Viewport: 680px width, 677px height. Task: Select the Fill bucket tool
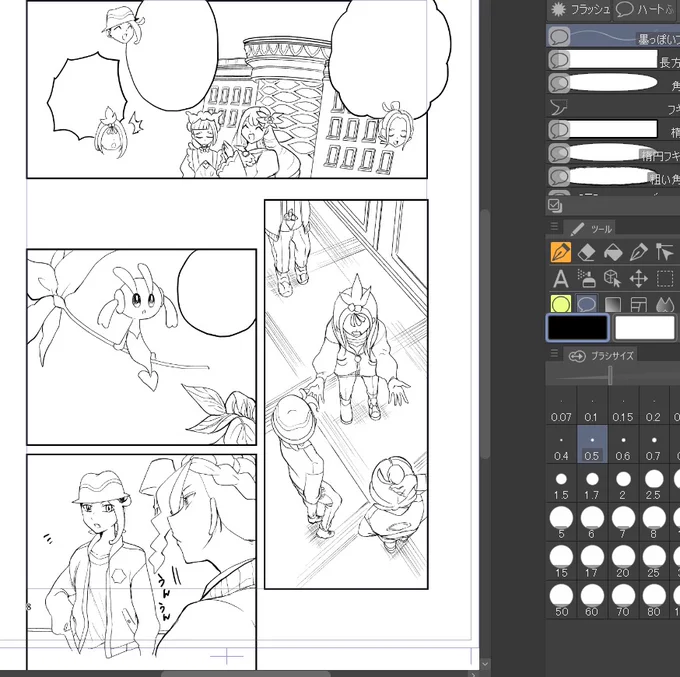point(613,252)
